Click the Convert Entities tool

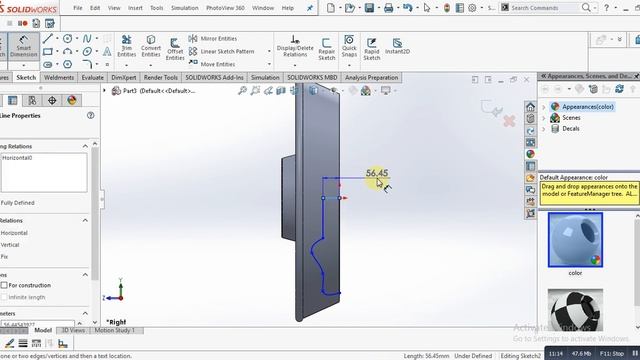coord(151,46)
